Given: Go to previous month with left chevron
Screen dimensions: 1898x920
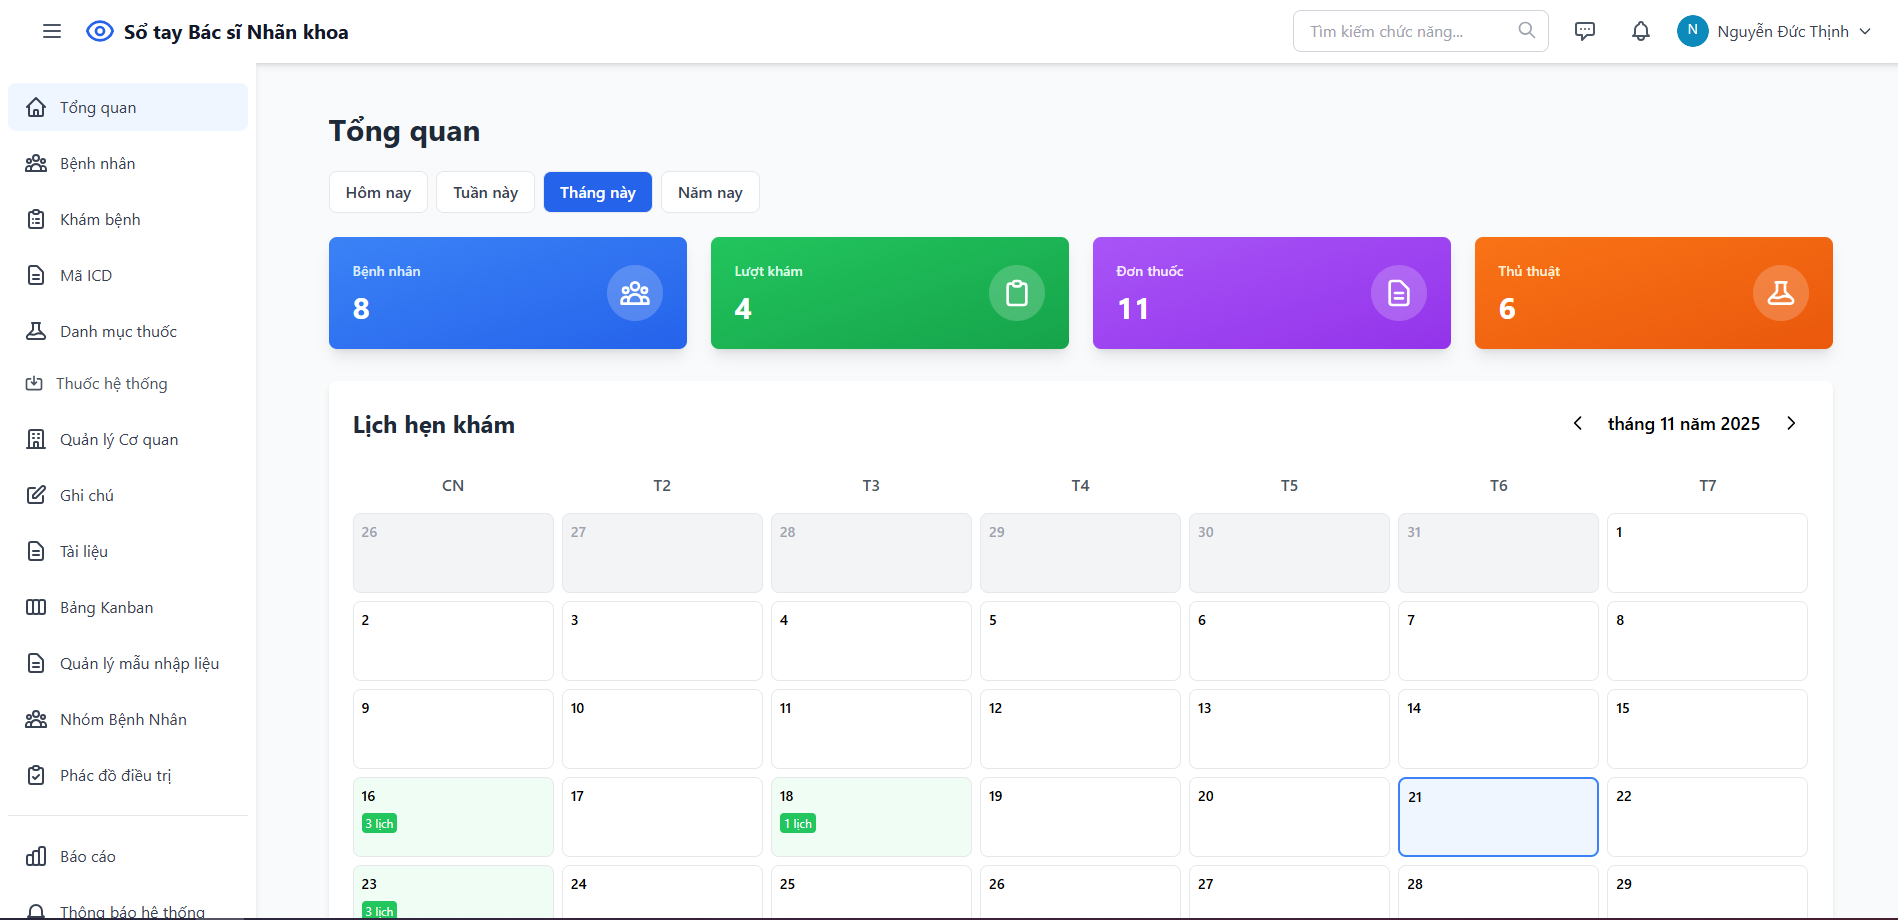Looking at the screenshot, I should pyautogui.click(x=1577, y=423).
